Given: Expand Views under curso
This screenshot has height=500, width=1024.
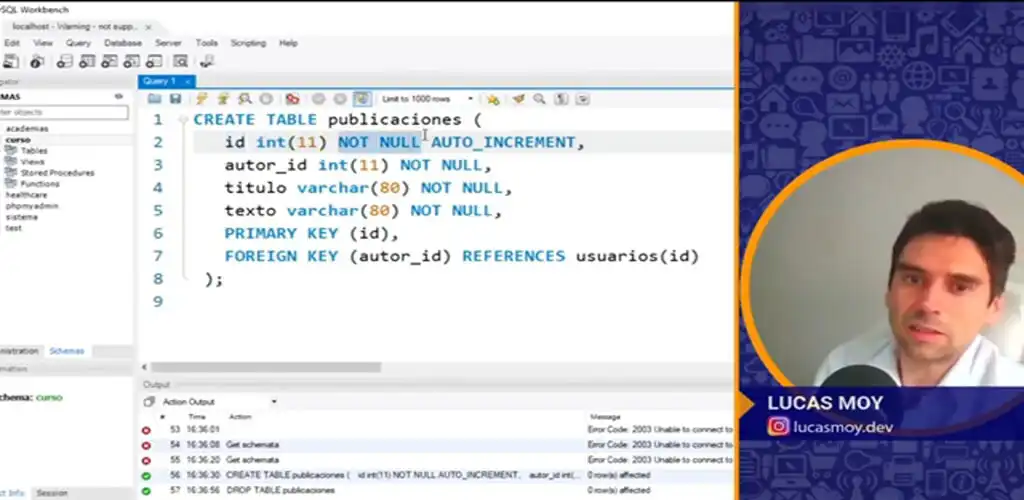Looking at the screenshot, I should point(32,162).
